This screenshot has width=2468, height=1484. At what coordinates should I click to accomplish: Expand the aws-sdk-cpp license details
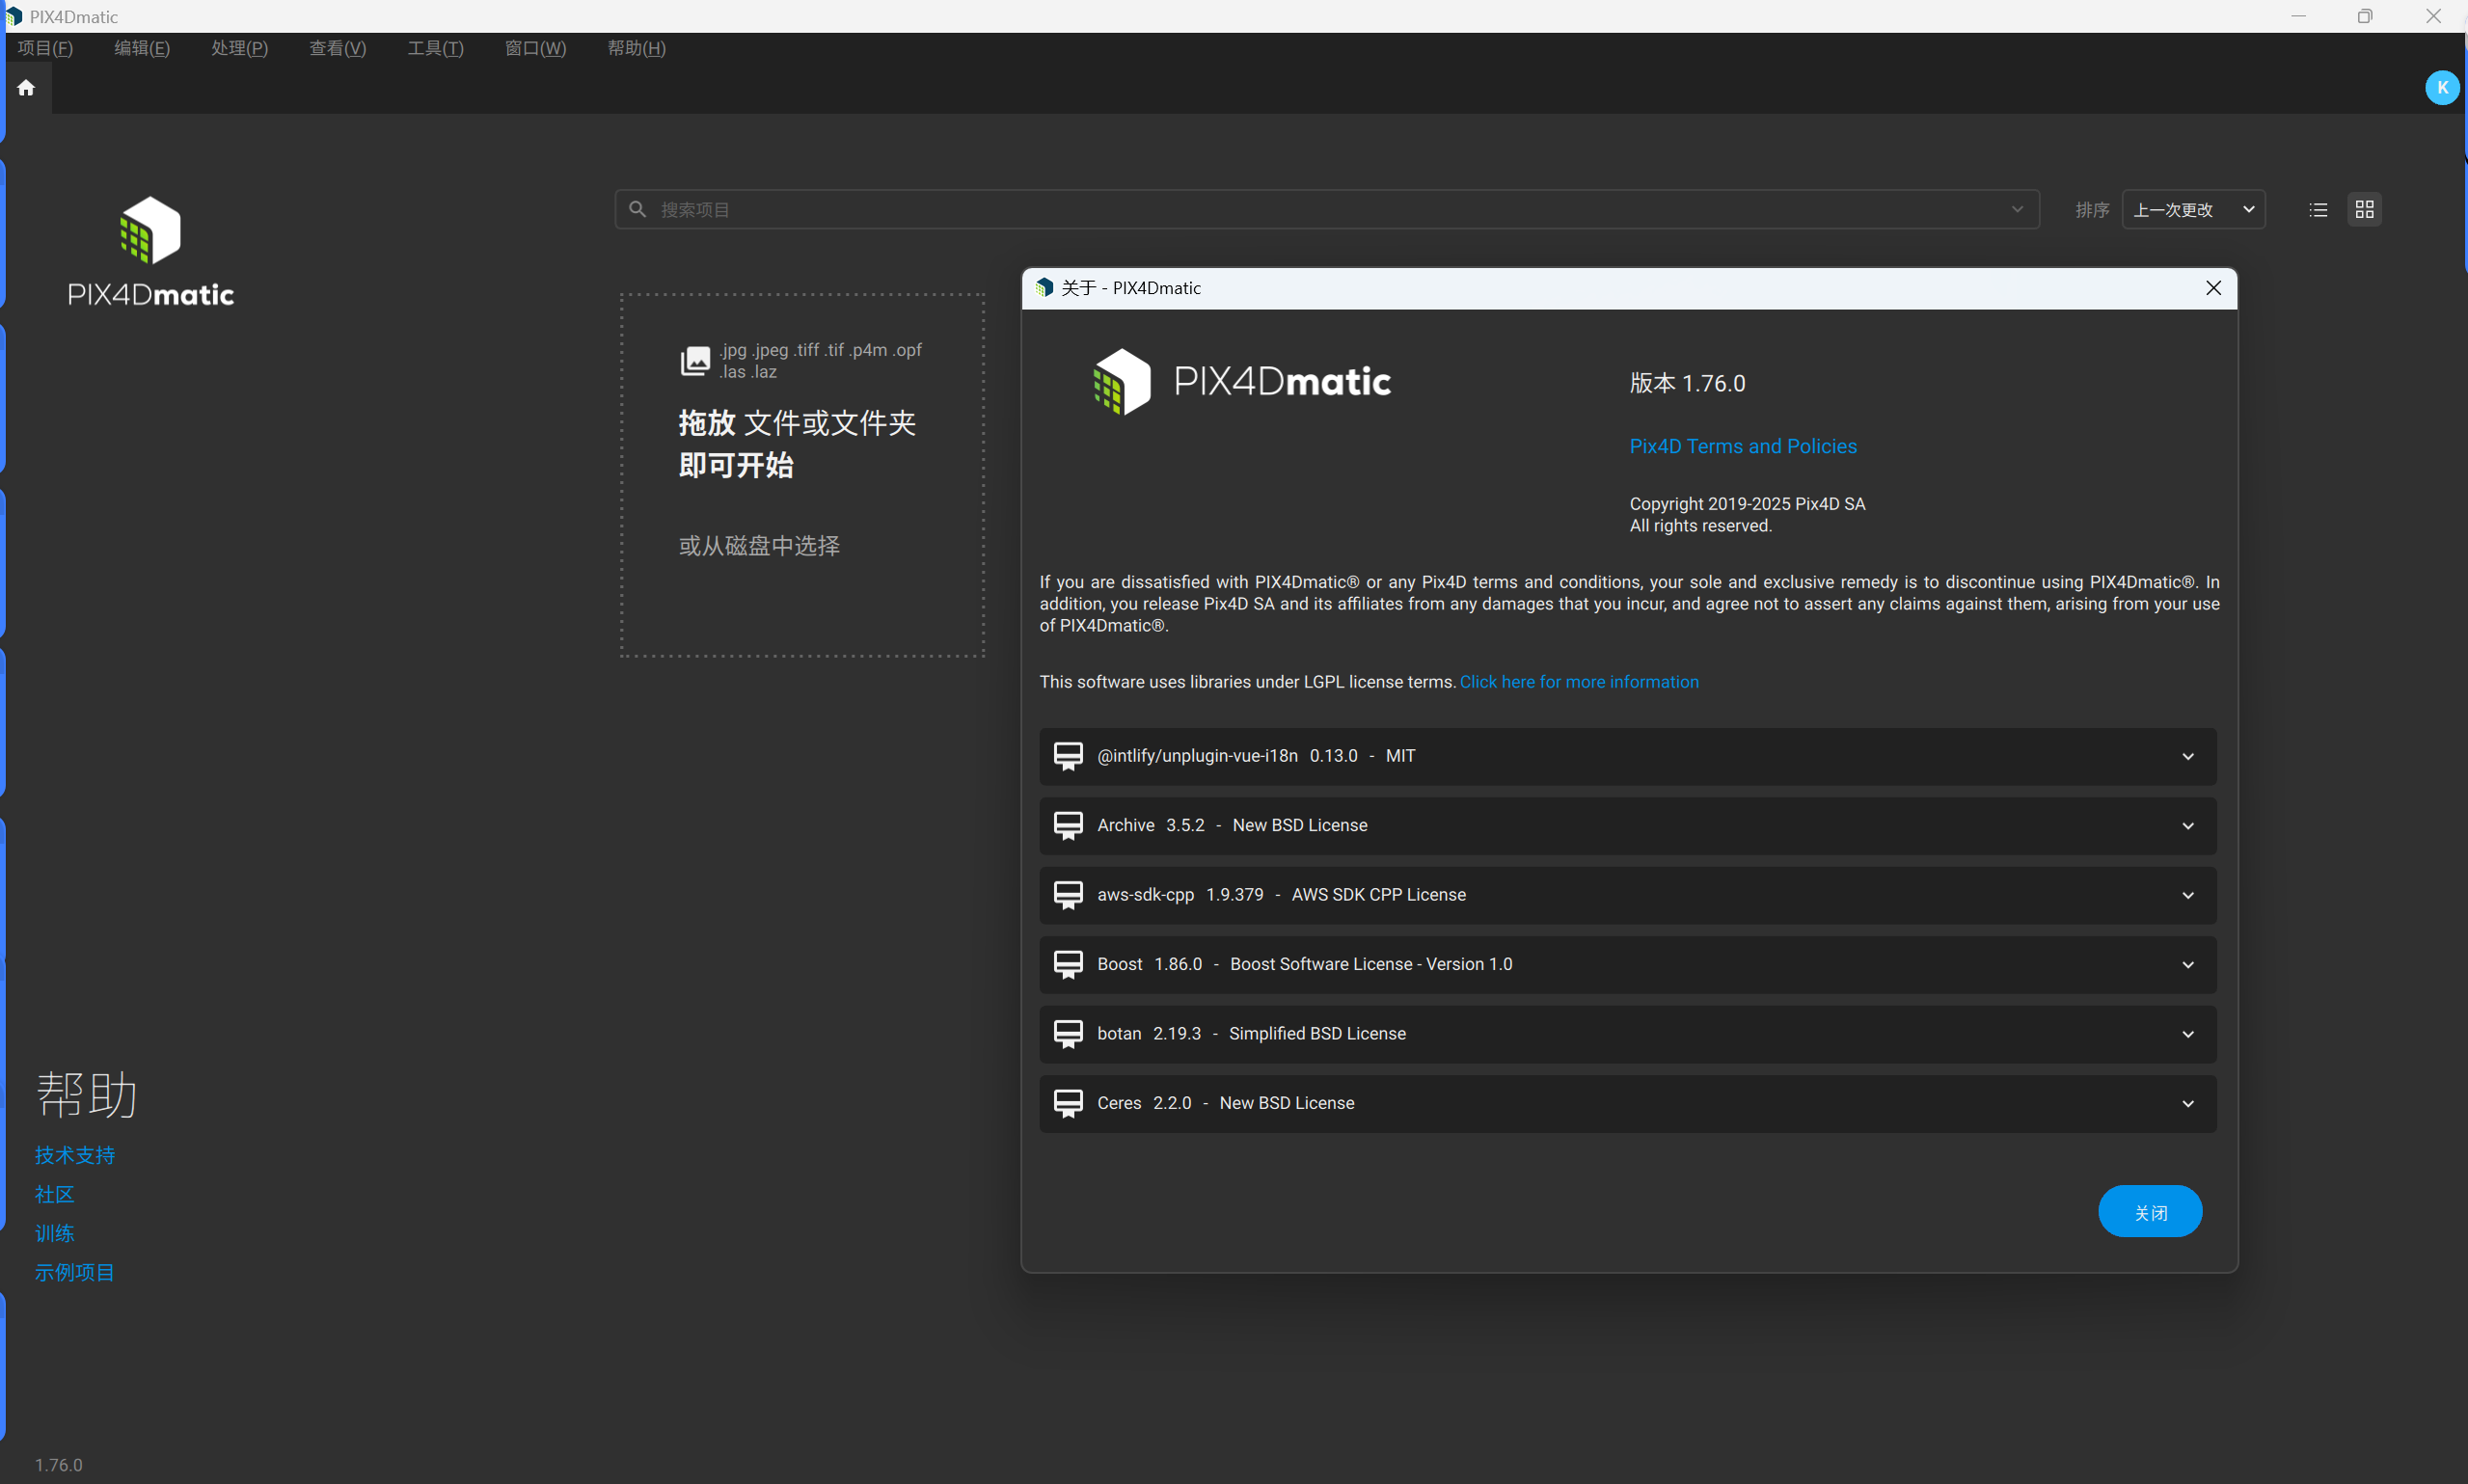2187,896
